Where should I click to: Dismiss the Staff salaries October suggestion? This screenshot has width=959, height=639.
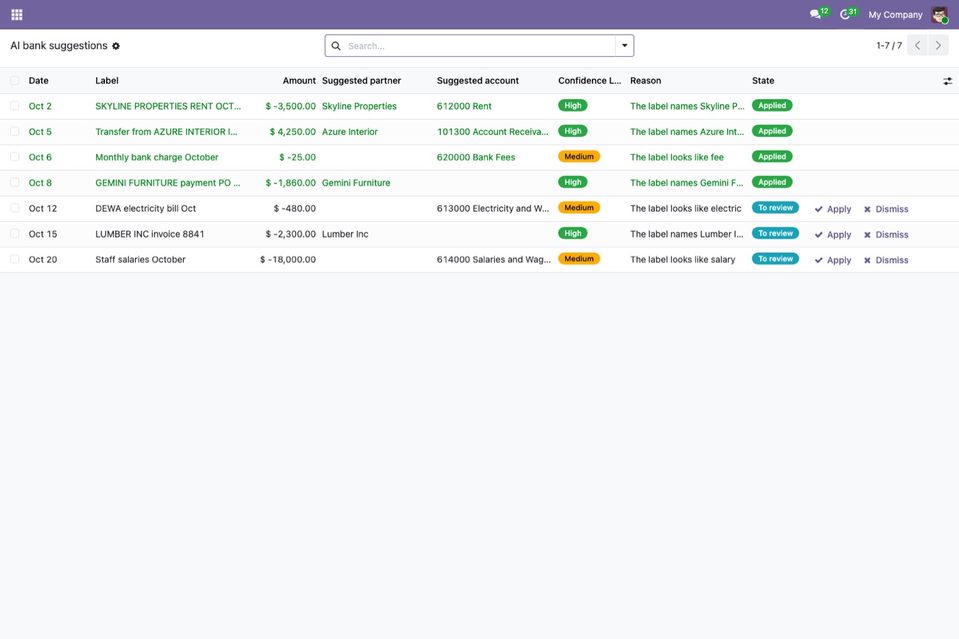886,260
